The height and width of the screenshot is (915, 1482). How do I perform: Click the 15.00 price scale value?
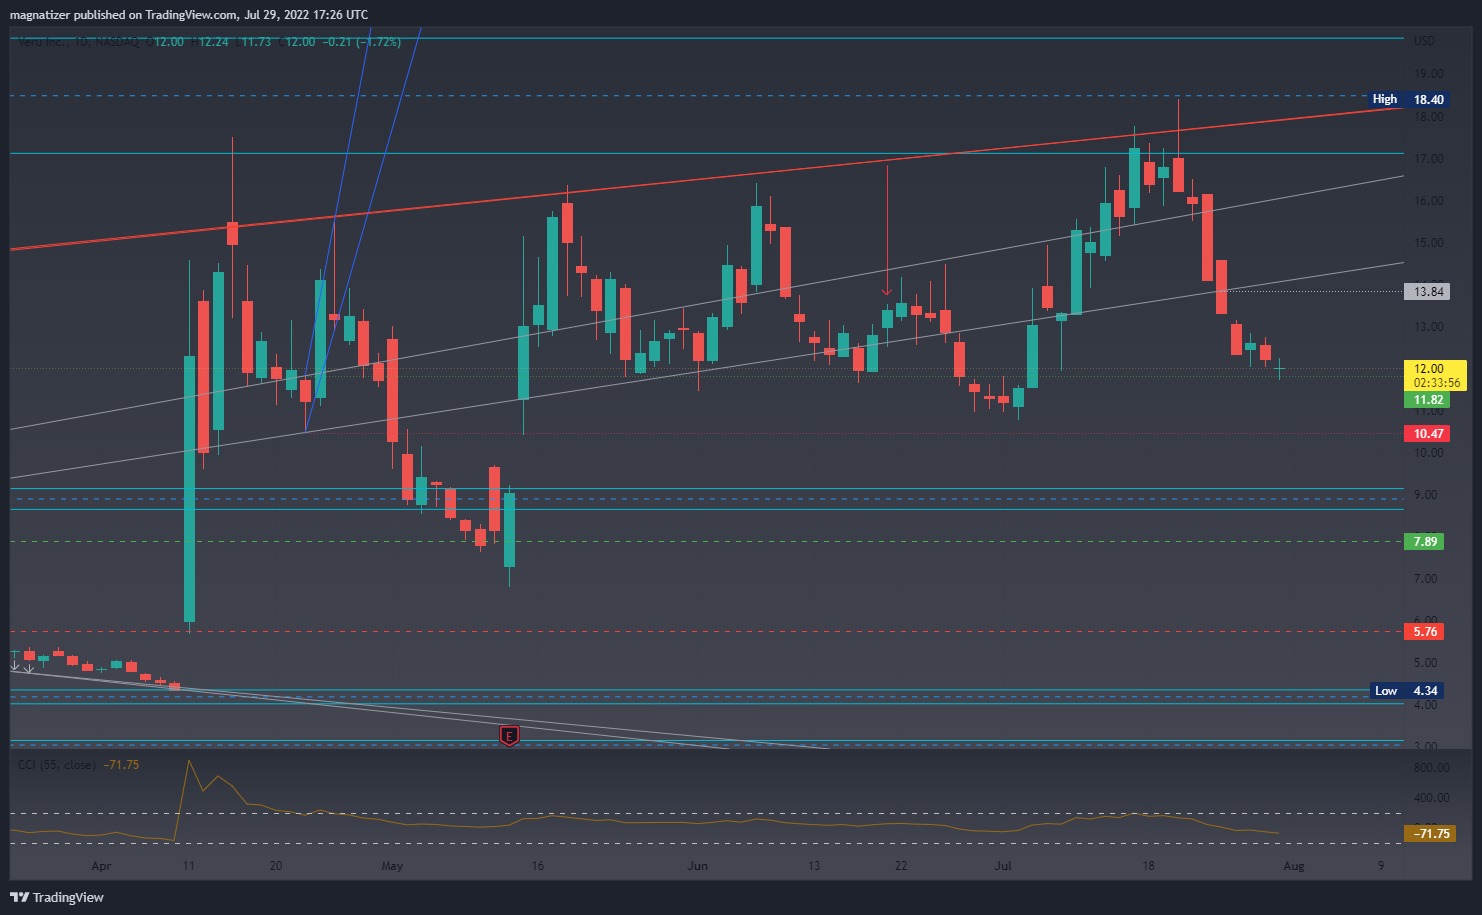point(1429,243)
